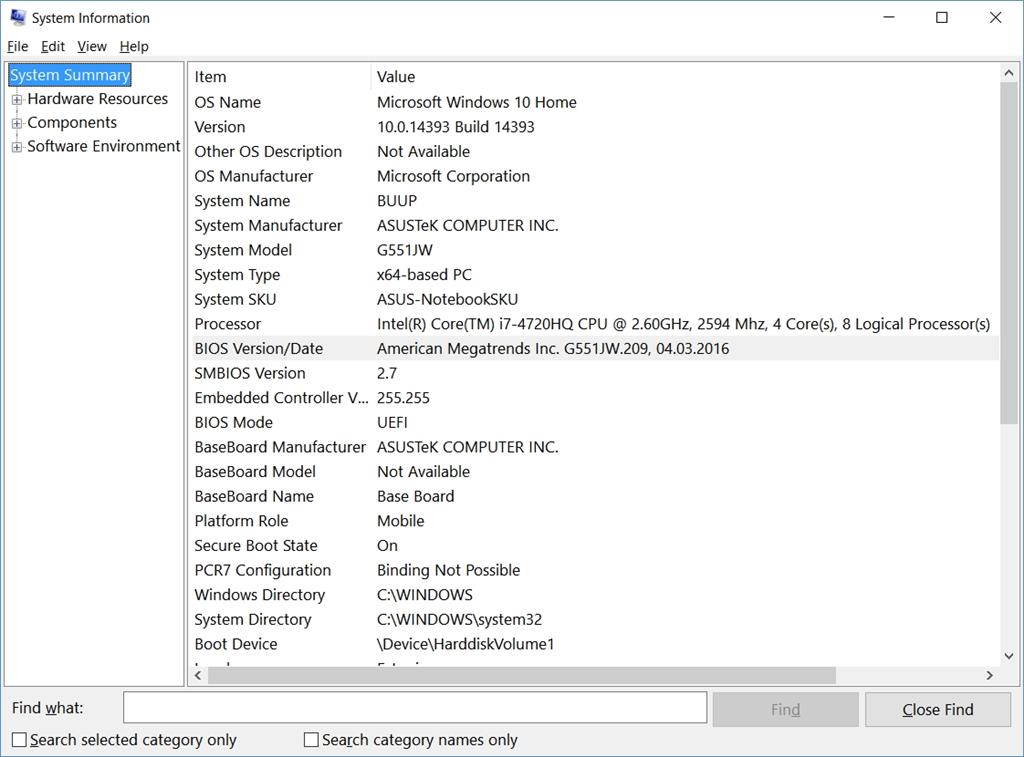
Task: Select the System Name row
Action: (594, 201)
